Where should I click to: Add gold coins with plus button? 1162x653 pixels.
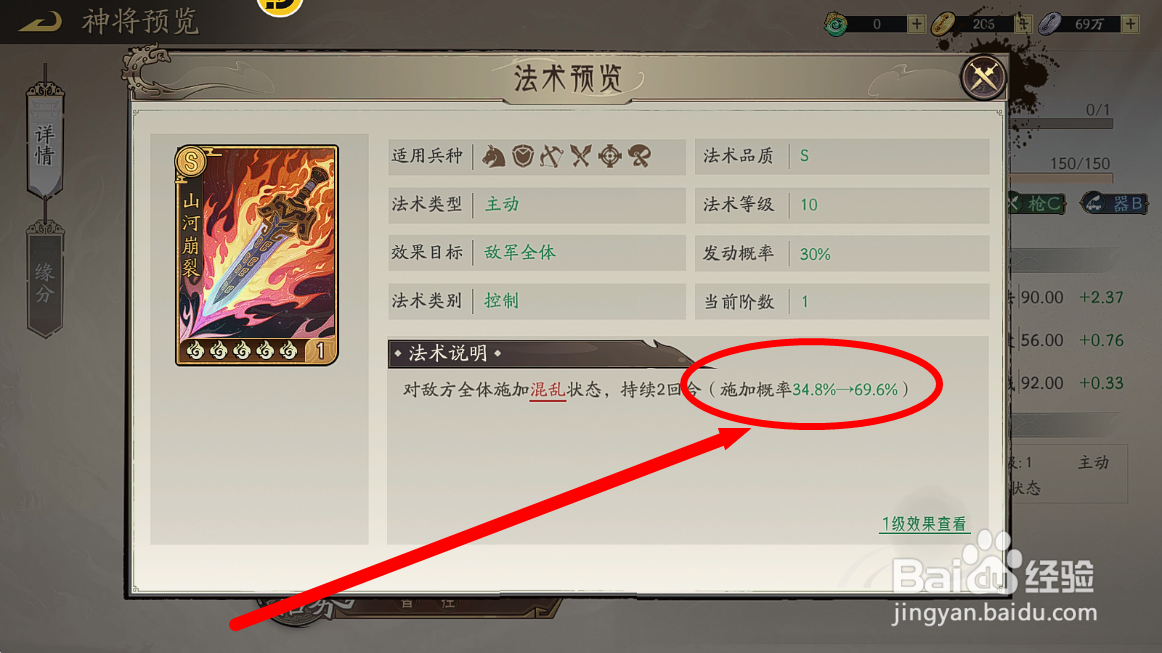point(1023,24)
